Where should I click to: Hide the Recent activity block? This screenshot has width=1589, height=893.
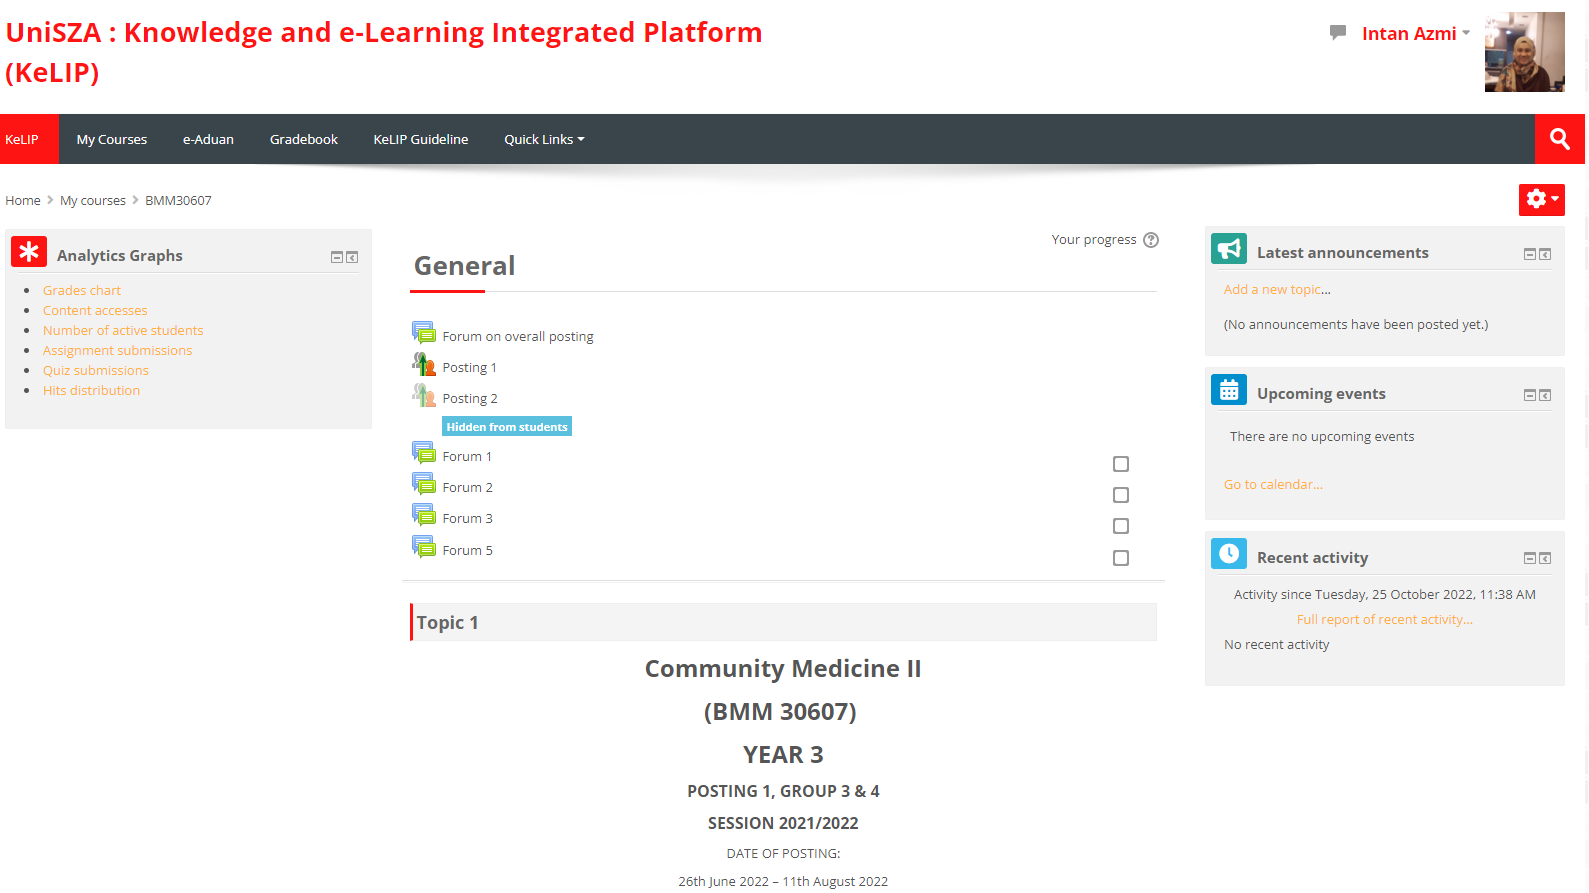[1530, 558]
